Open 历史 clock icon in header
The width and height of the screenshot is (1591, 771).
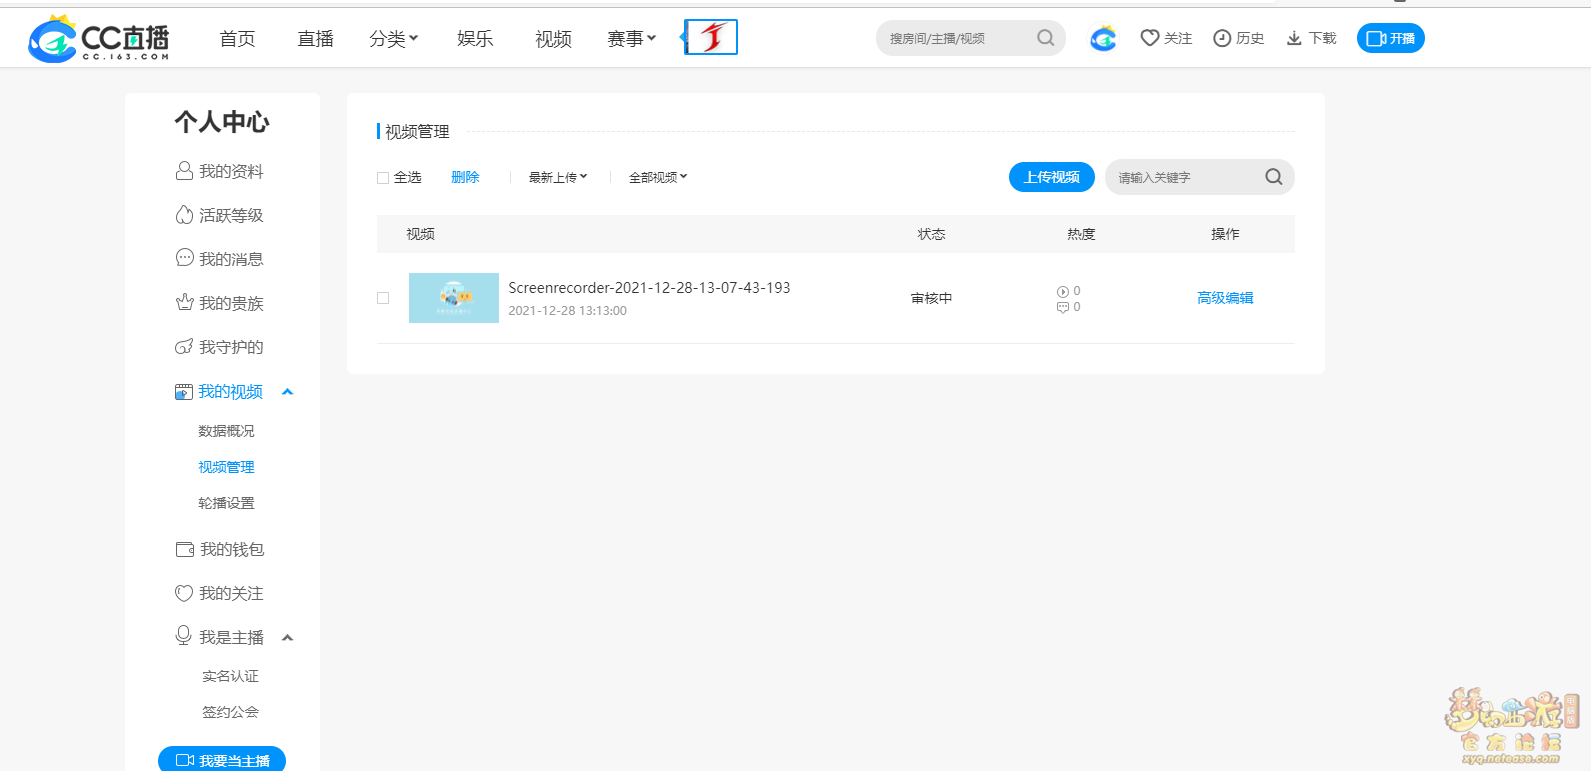pos(1222,38)
